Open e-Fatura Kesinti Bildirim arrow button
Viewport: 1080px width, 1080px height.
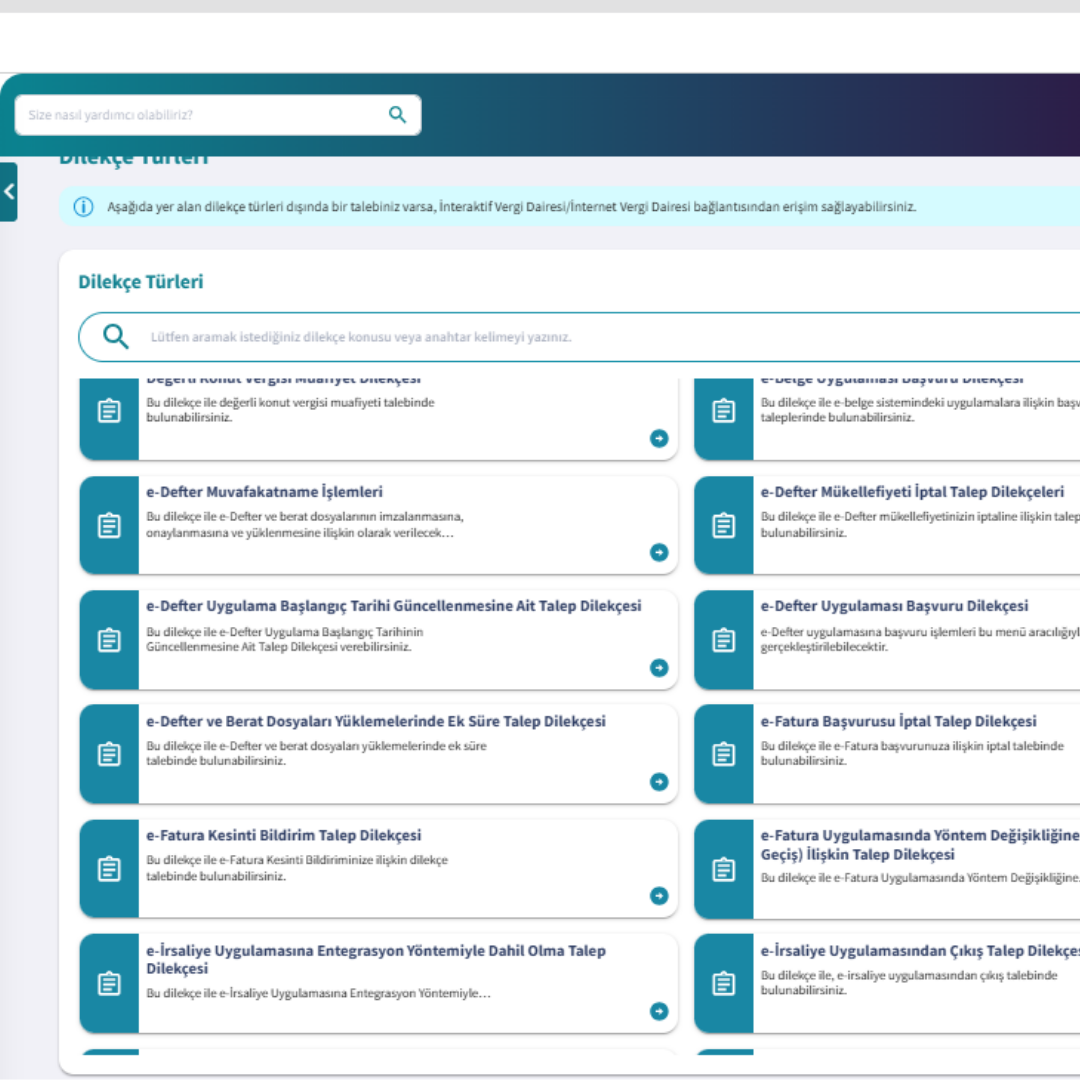click(659, 895)
